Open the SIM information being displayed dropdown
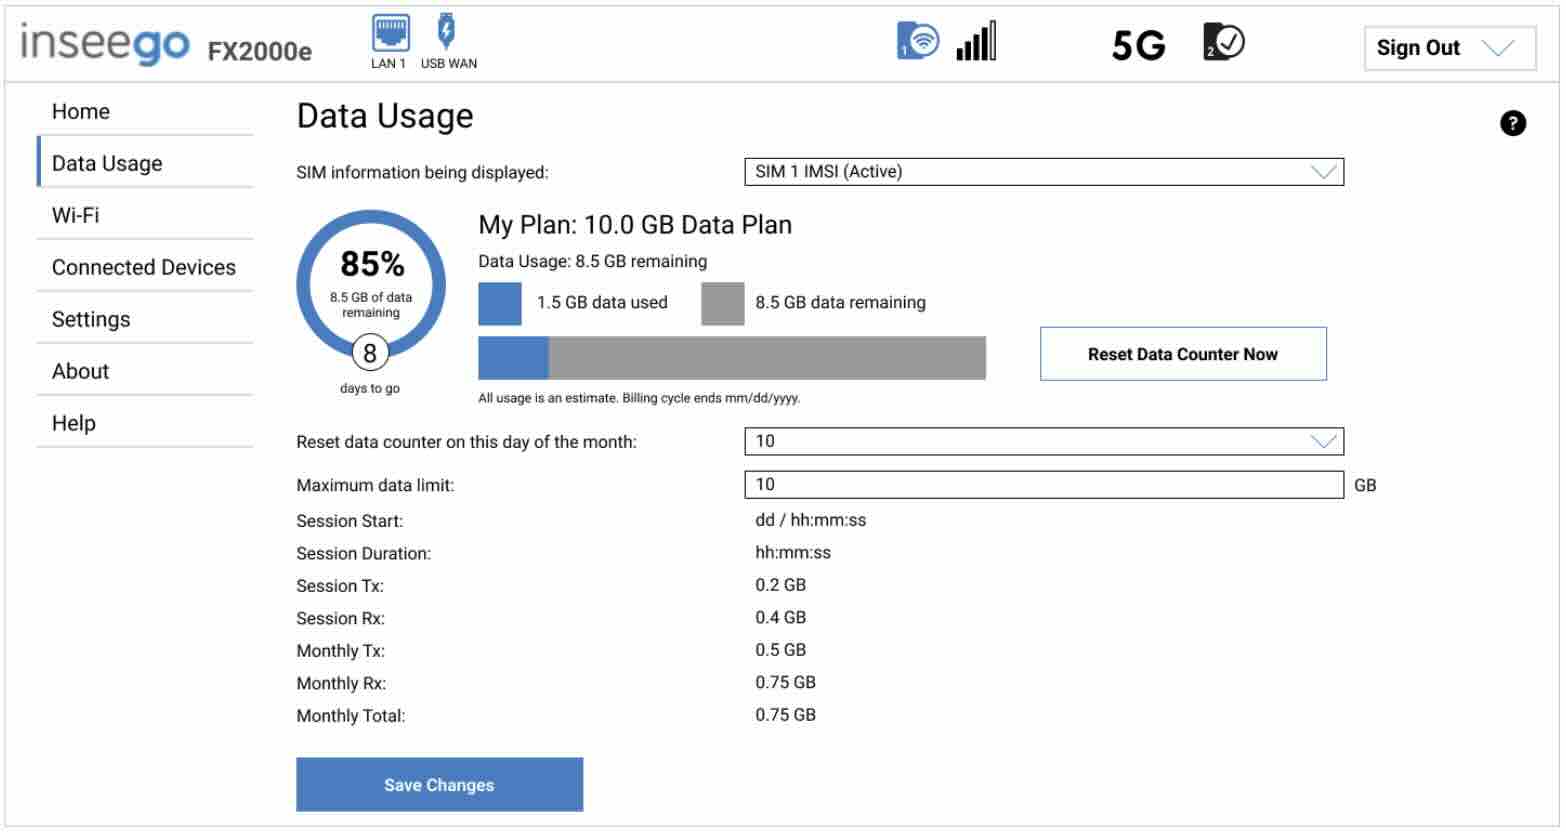The image size is (1566, 832). pos(1043,171)
